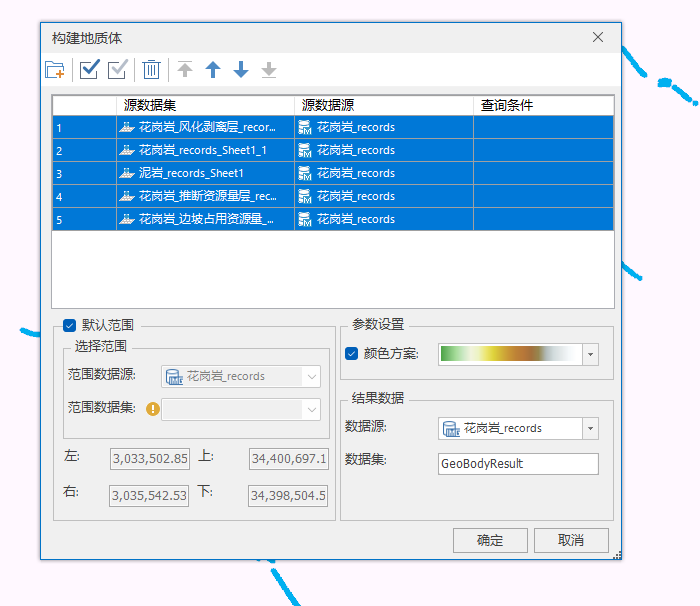Click the 左 coordinate field
This screenshot has height=606, width=700.
pyautogui.click(x=150, y=459)
